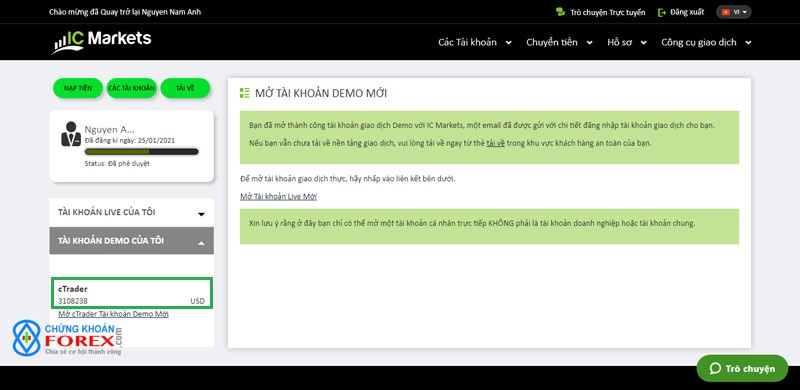Screen dimensions: 800x390
Task: Click the Tải về green button
Action: click(185, 88)
